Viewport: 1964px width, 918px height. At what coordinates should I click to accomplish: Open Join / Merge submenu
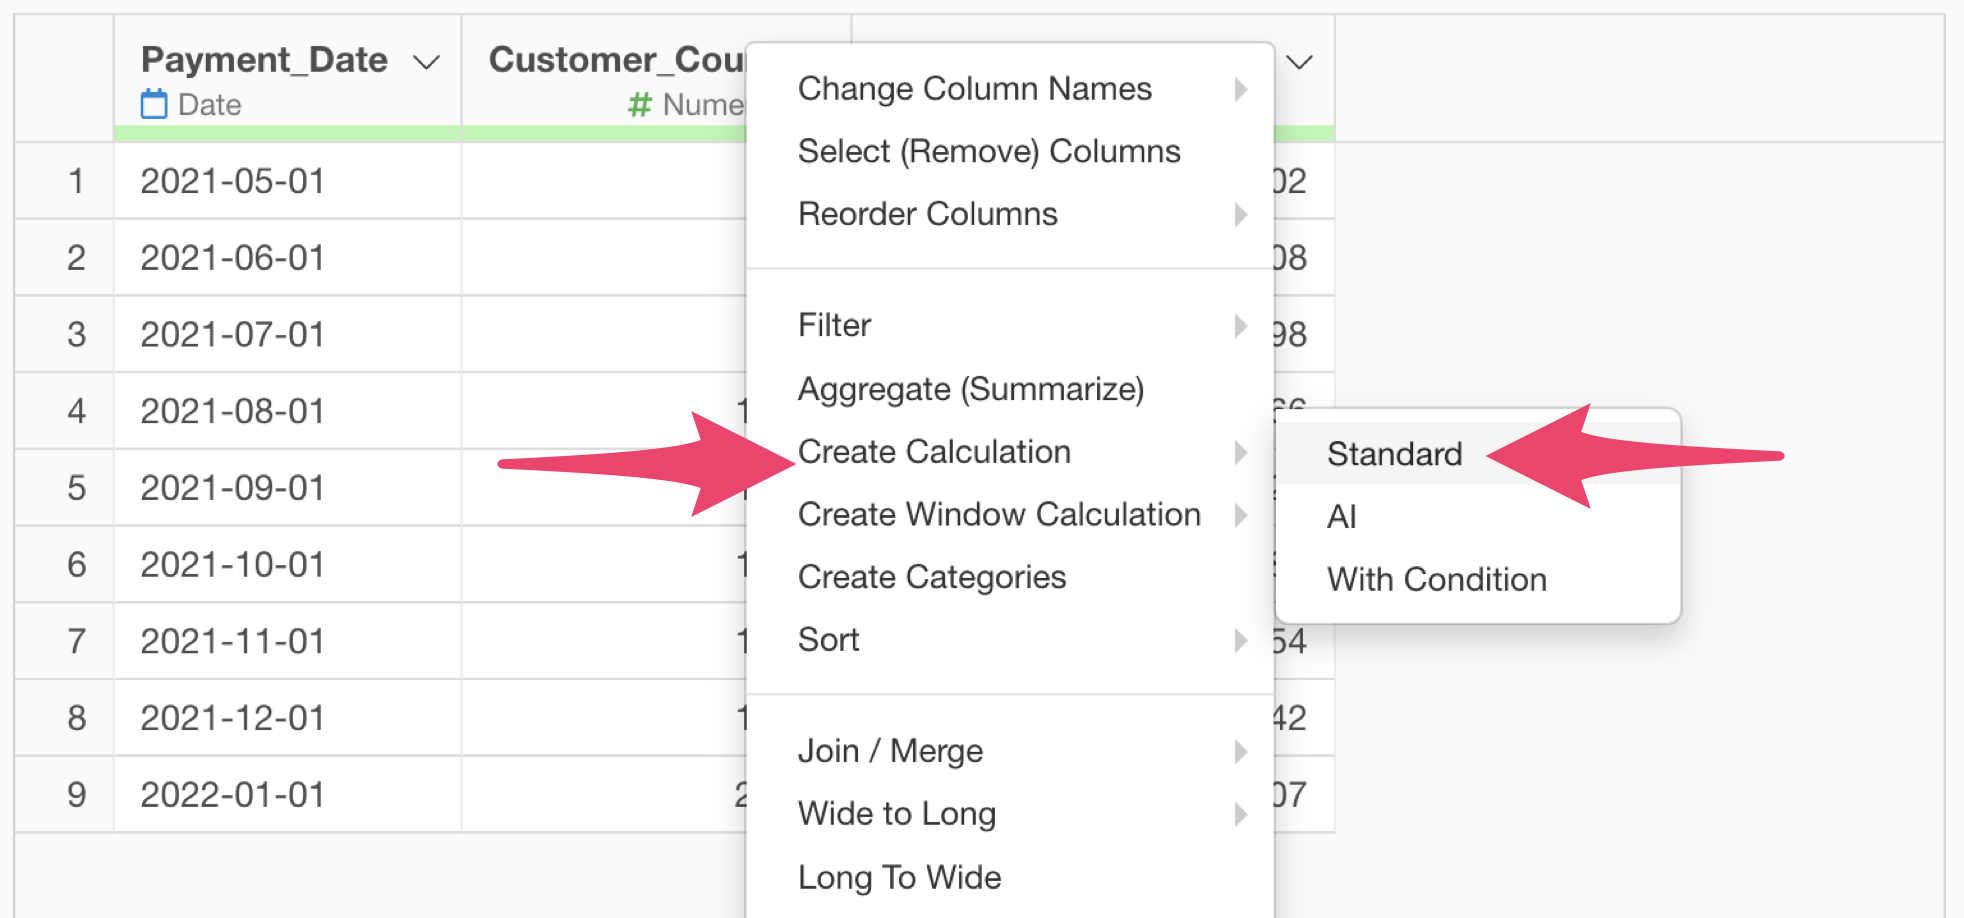[1010, 751]
